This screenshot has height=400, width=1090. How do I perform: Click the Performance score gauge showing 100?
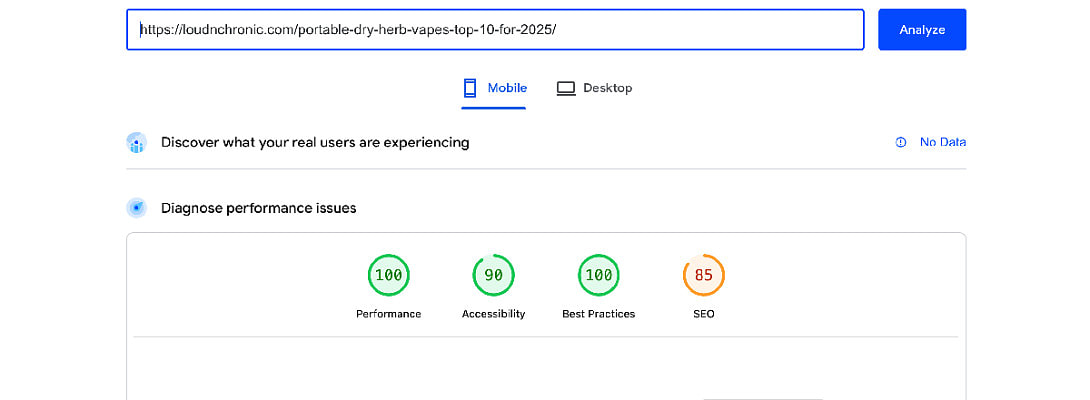pos(388,276)
